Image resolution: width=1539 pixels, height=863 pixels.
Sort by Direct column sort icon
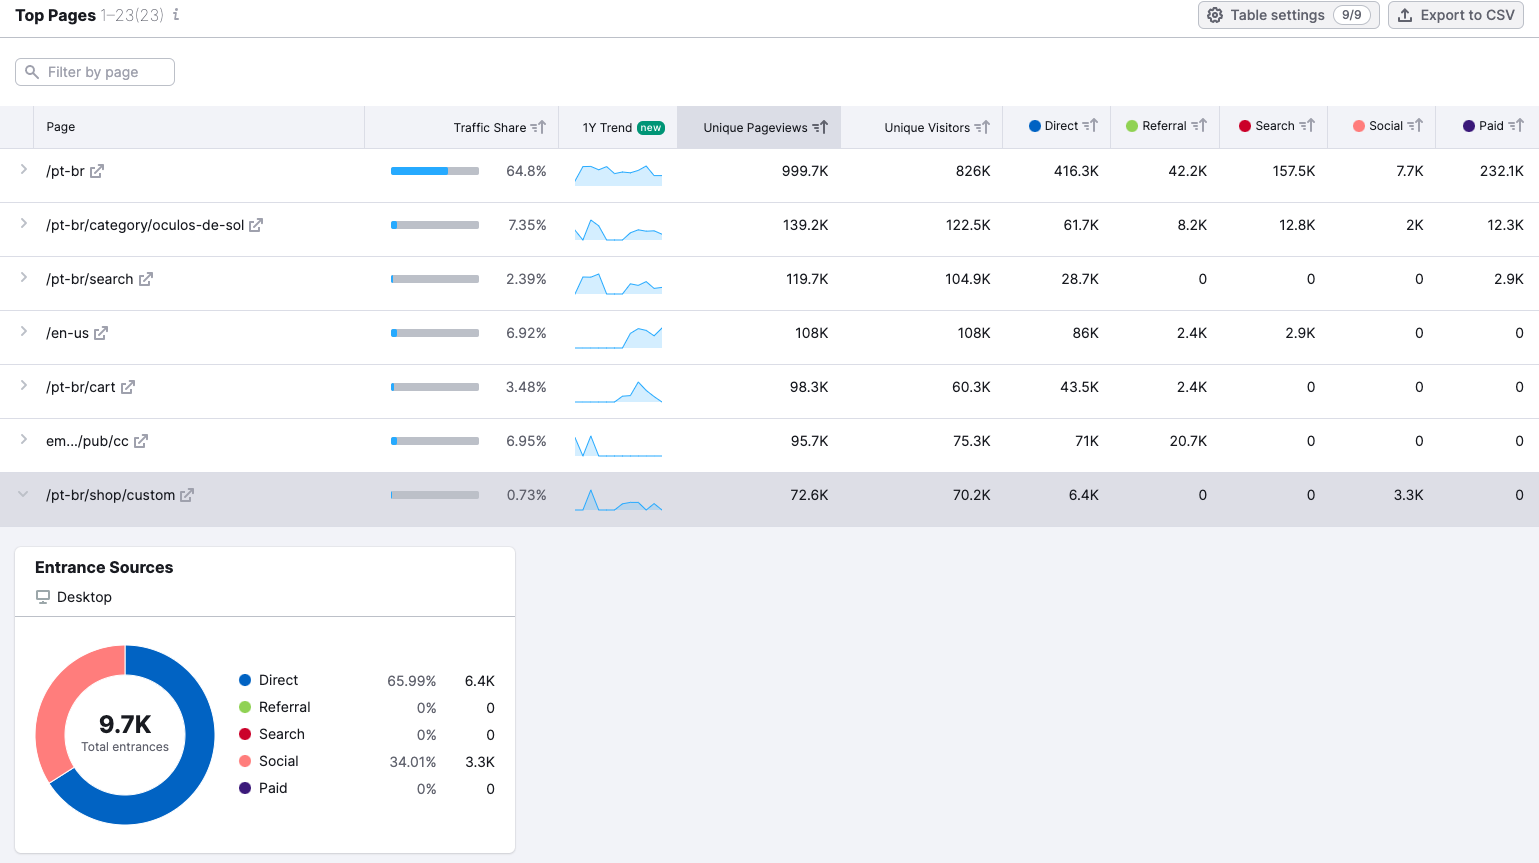tap(1090, 126)
